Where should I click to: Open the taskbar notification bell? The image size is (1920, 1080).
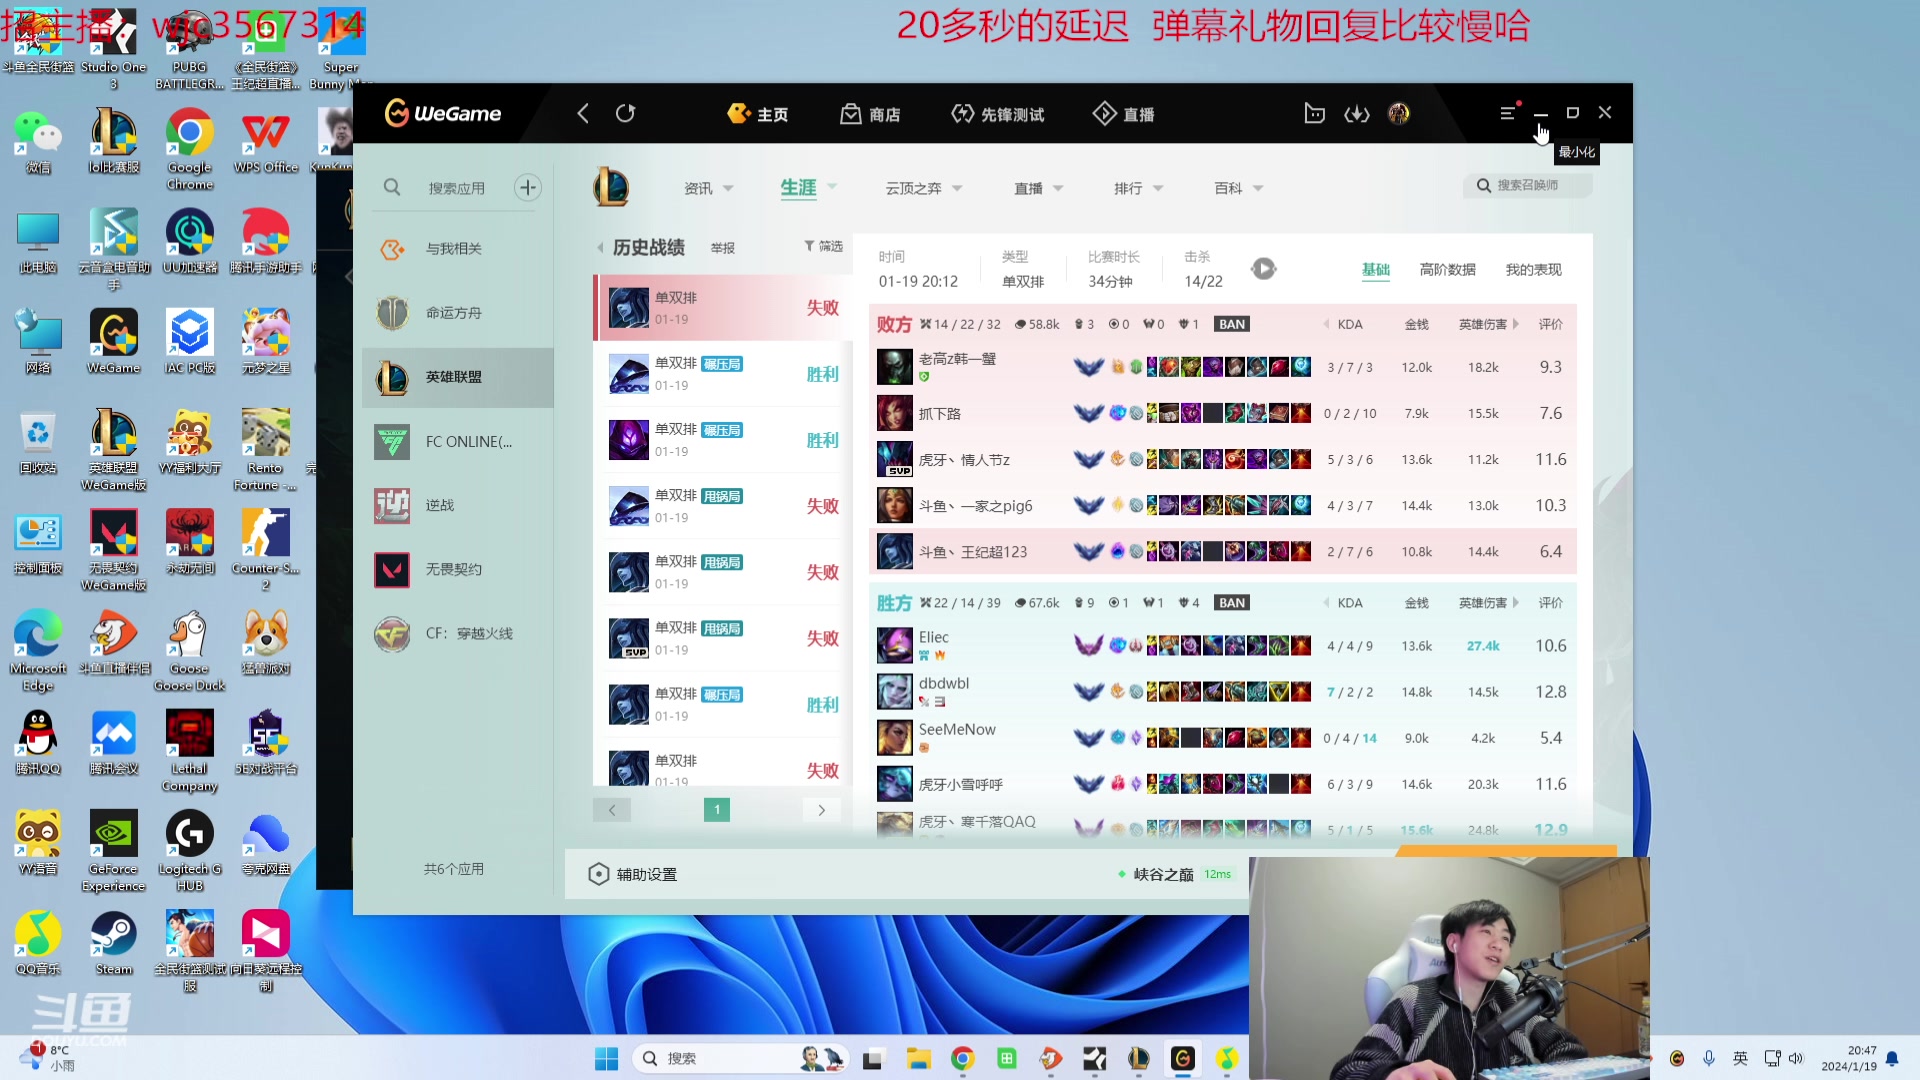point(1892,1059)
